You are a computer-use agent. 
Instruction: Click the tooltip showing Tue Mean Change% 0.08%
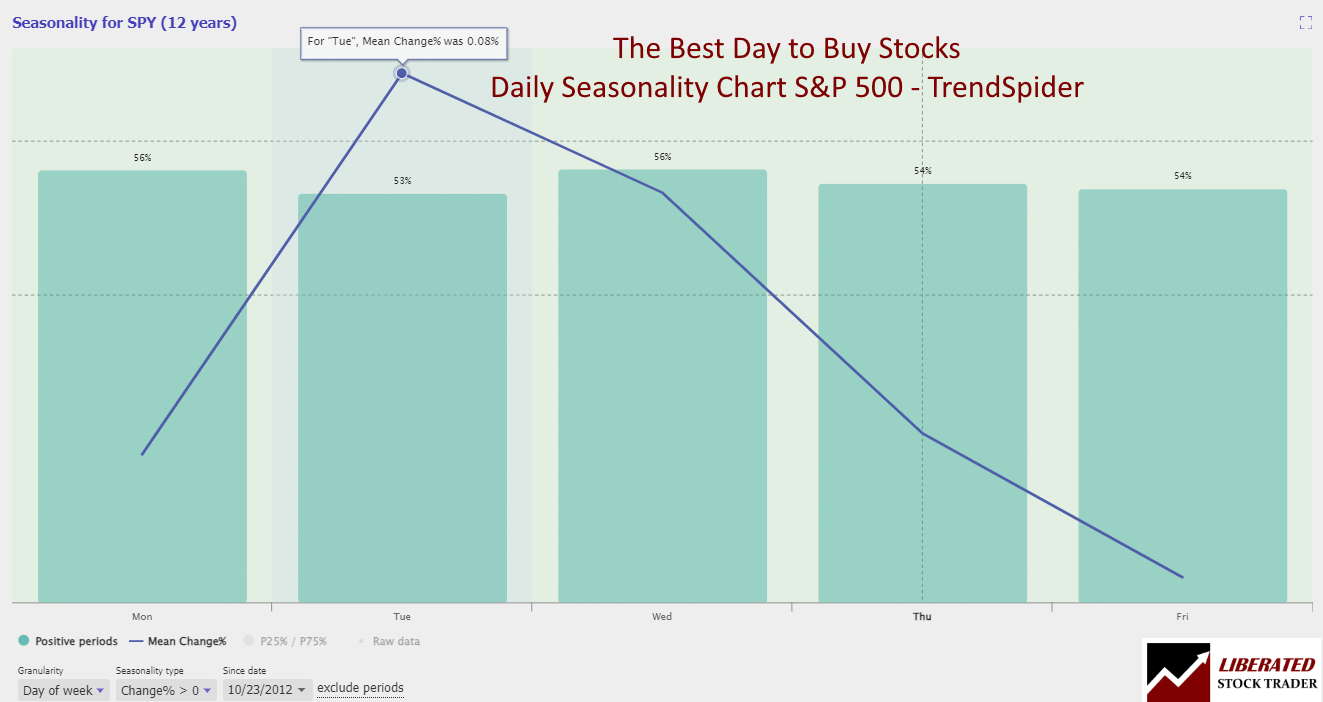click(404, 43)
